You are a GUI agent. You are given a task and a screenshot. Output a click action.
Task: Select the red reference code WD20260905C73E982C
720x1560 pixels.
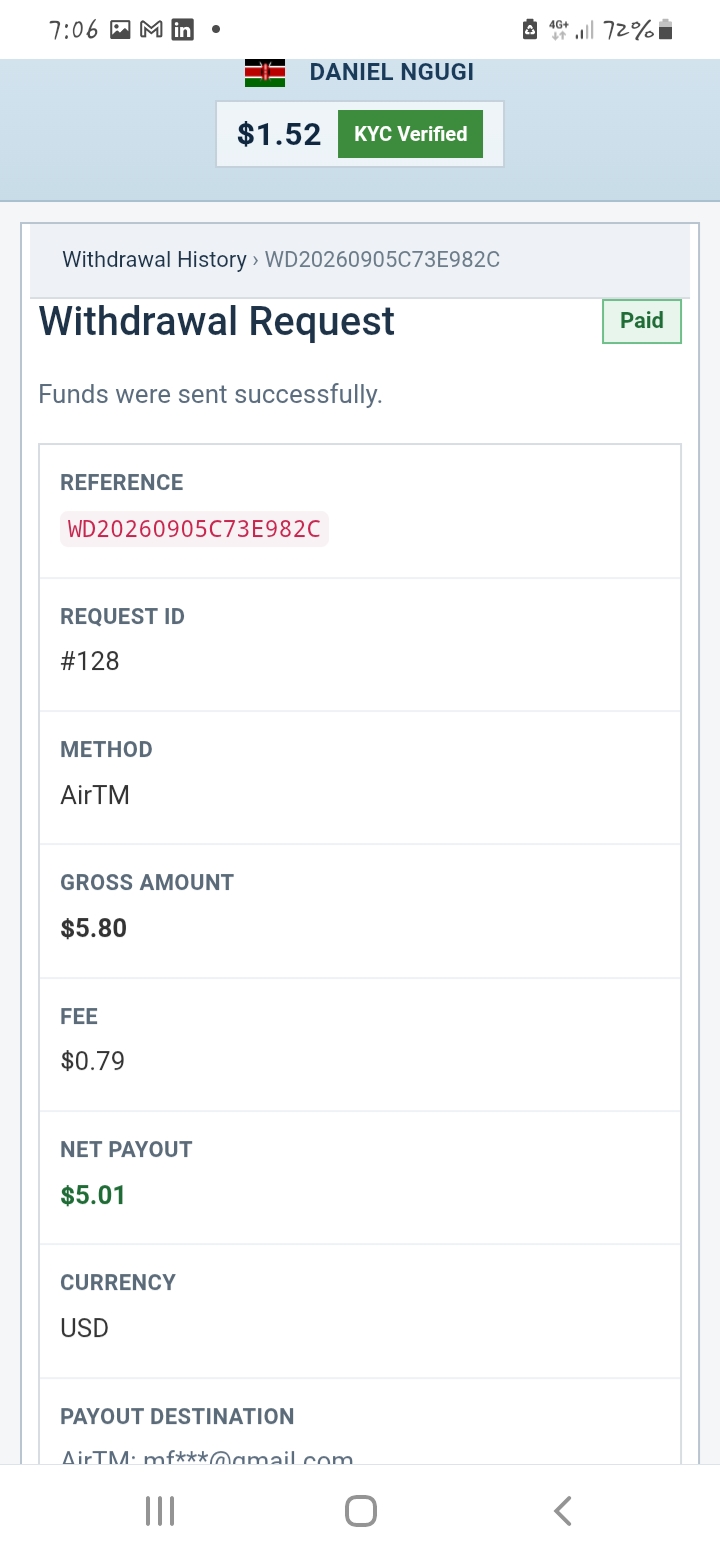(194, 528)
